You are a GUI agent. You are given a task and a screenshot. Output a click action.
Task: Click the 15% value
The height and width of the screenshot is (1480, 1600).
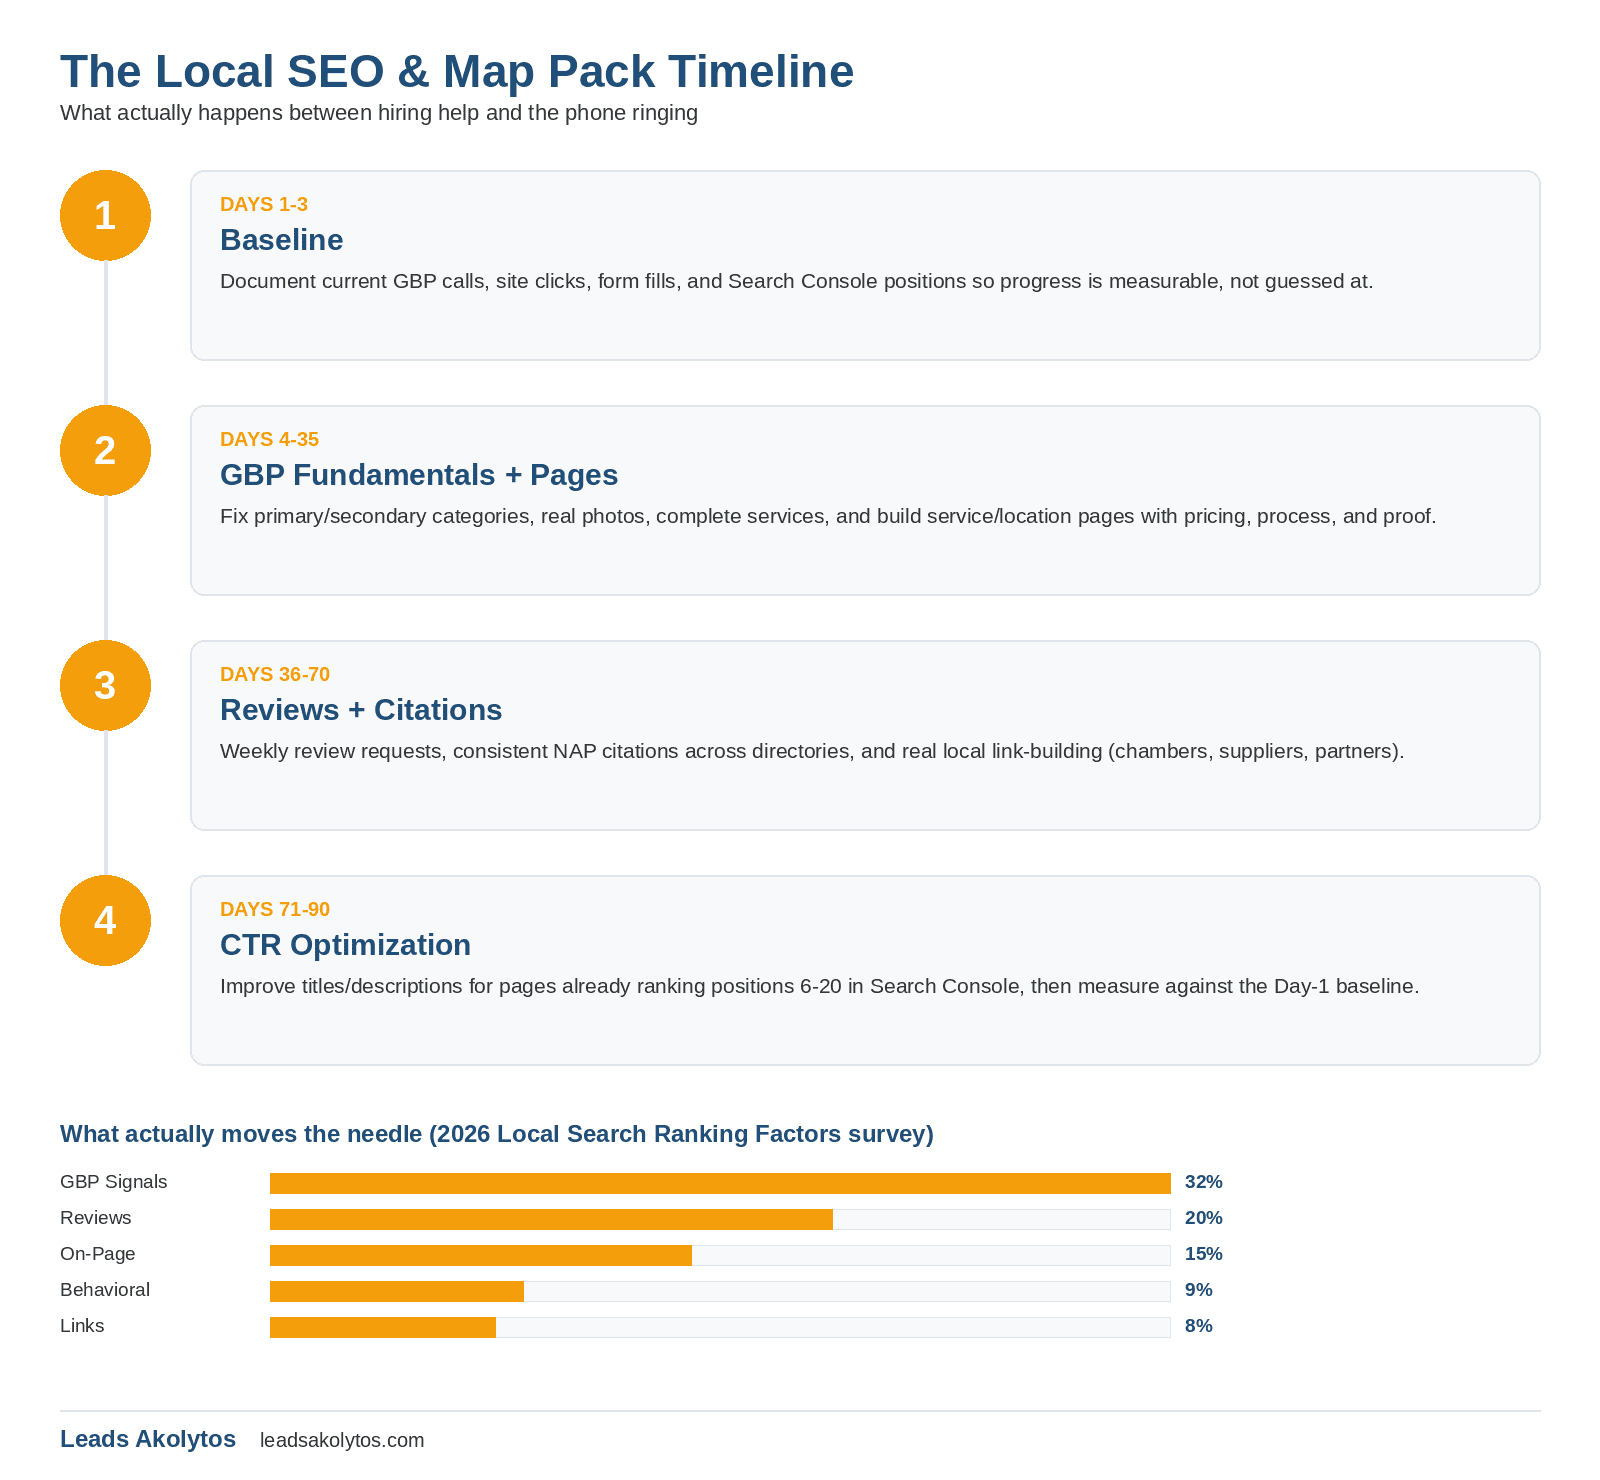pos(1204,1254)
